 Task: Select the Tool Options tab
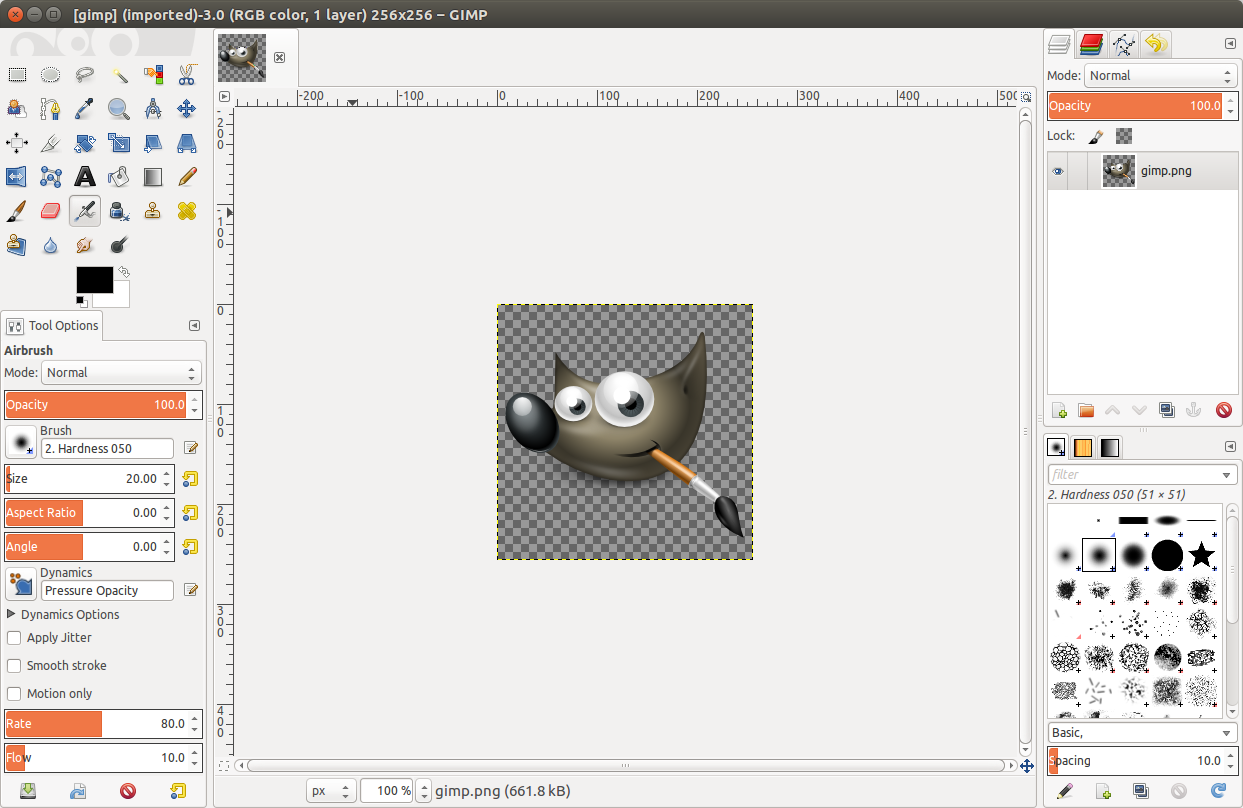[52, 326]
